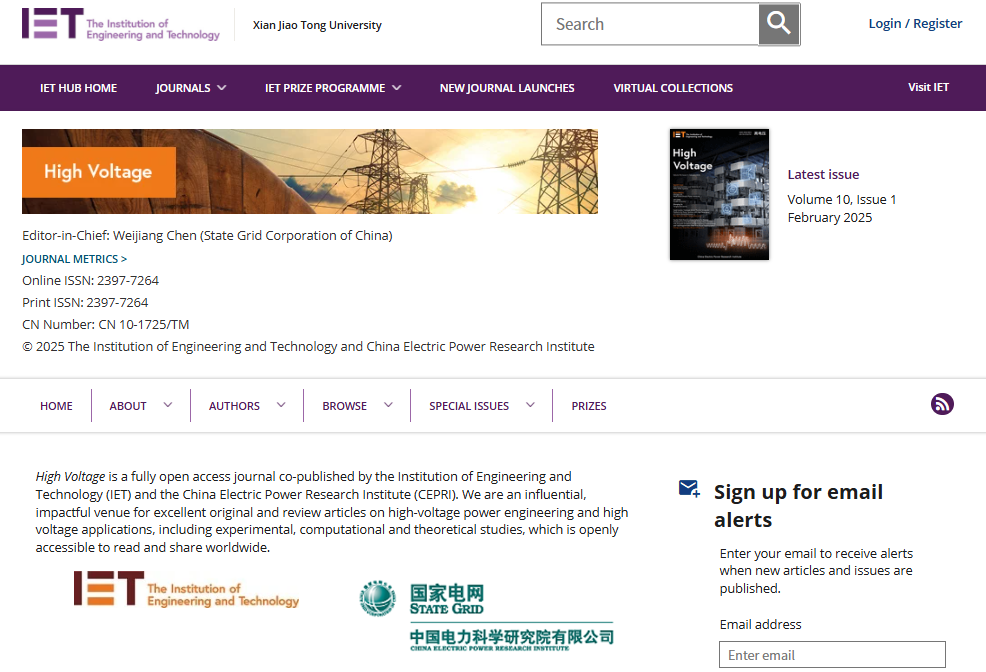Click Volume 10, Issue 1 text
This screenshot has height=672, width=986.
coord(841,199)
